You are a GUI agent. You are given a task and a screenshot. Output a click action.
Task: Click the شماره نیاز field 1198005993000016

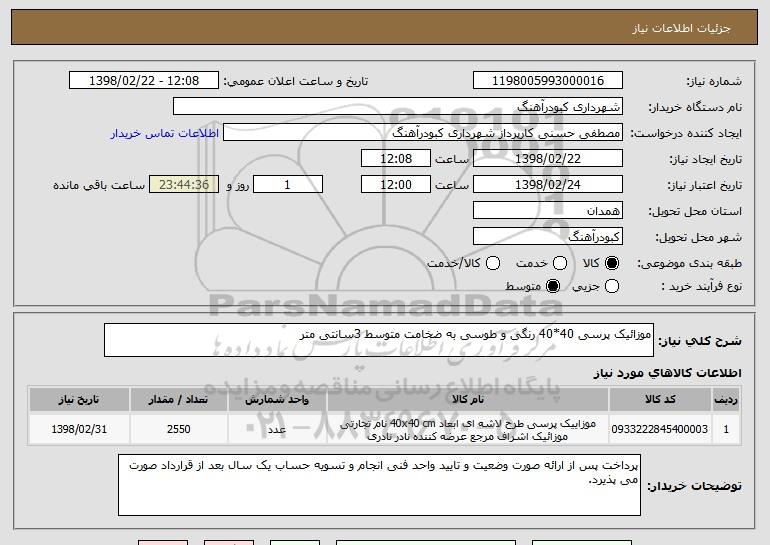[548, 81]
